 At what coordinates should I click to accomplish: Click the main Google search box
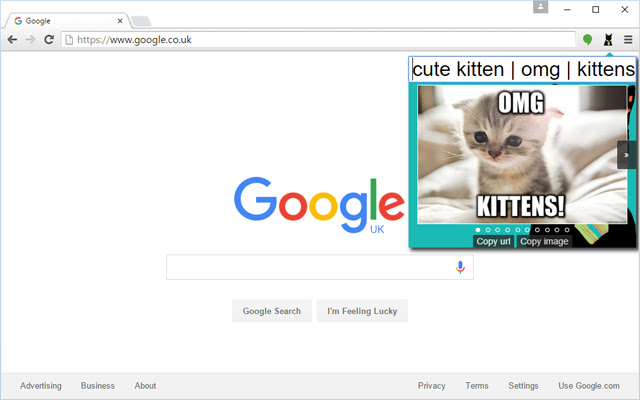[x=320, y=267]
